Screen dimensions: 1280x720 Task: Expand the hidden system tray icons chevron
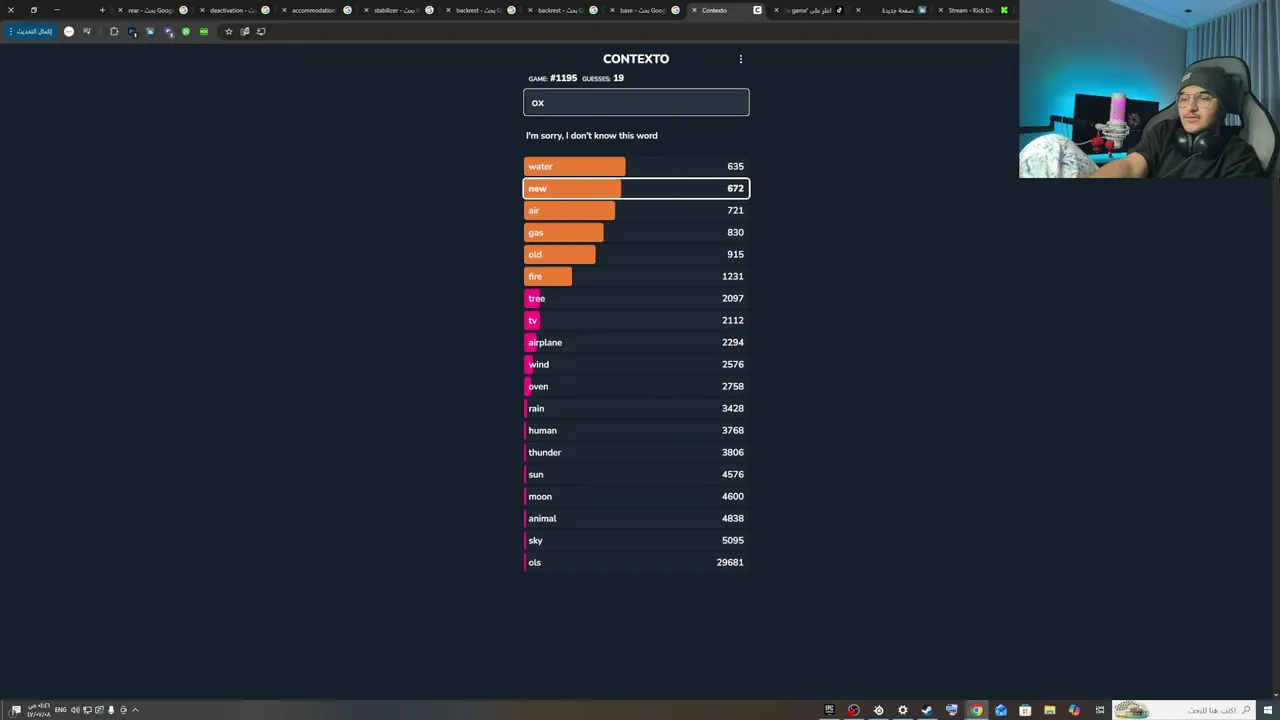(135, 710)
